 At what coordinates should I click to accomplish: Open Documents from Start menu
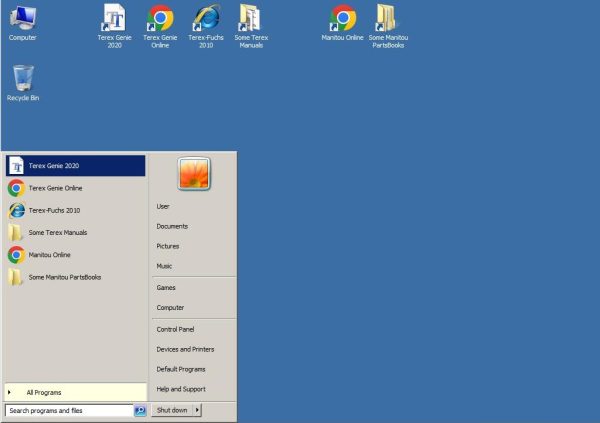click(x=172, y=226)
